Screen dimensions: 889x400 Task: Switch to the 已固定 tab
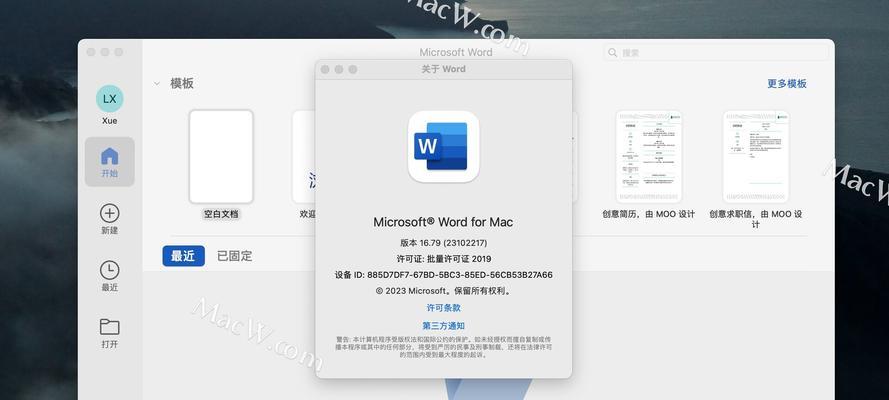point(235,256)
